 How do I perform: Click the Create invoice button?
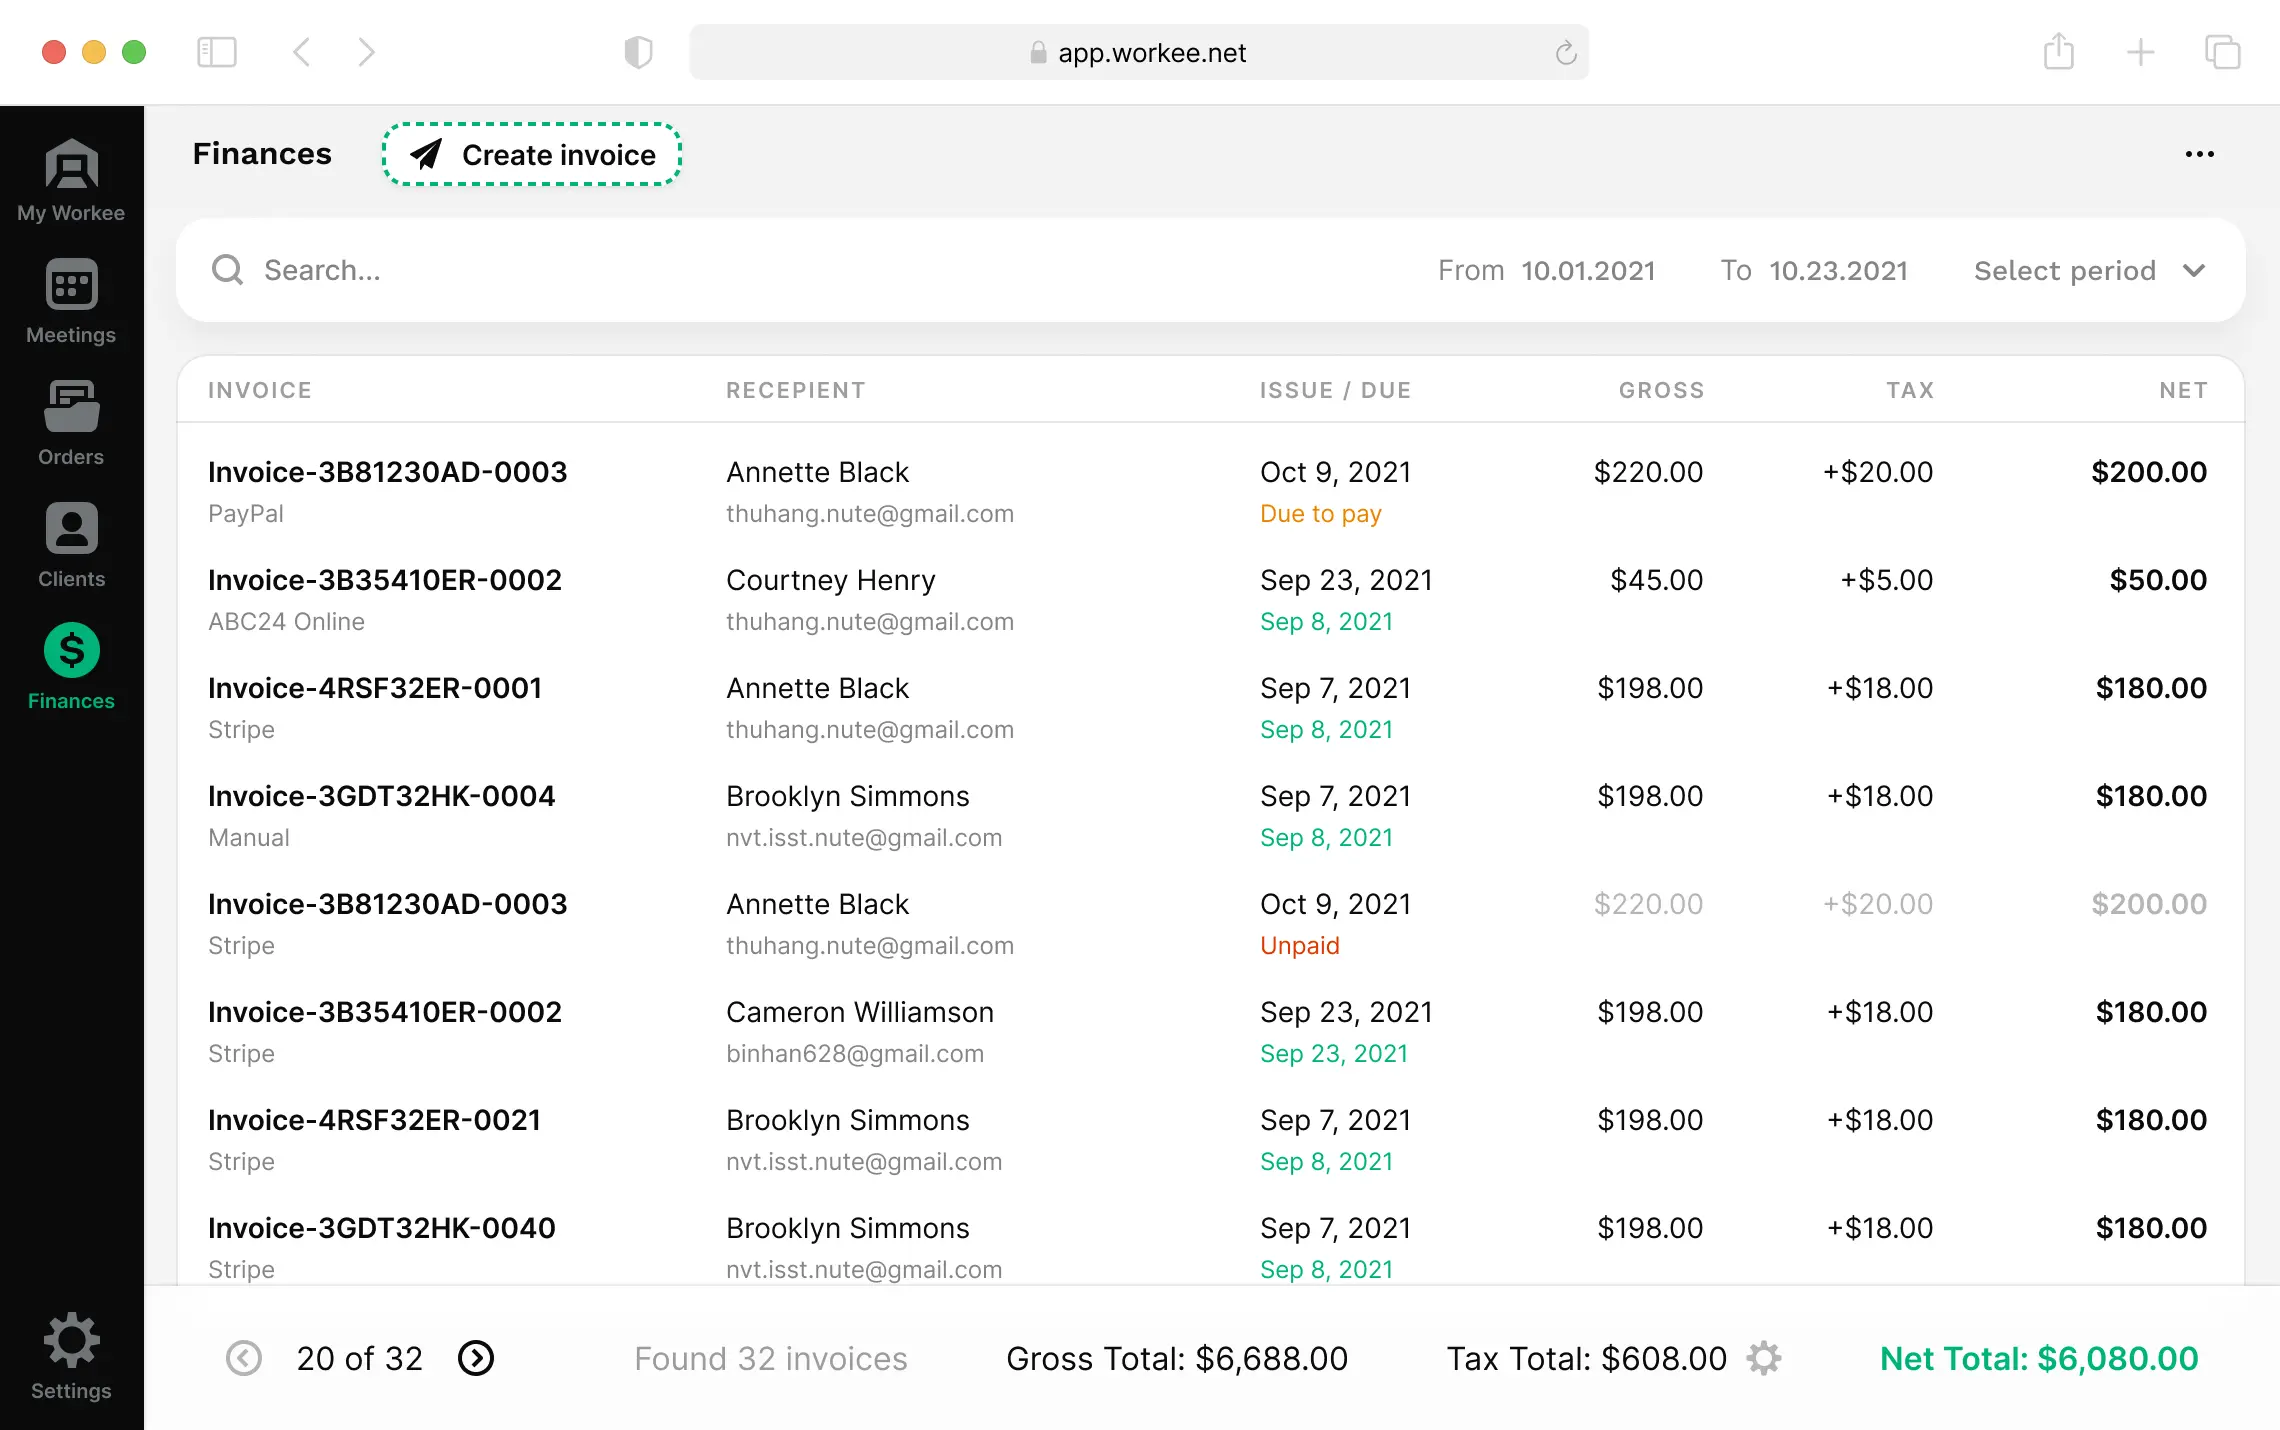pyautogui.click(x=531, y=154)
